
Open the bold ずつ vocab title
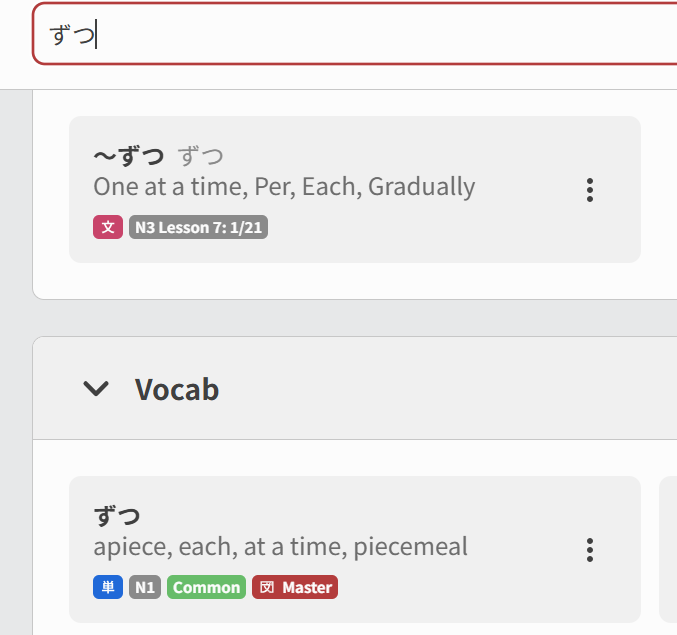[117, 516]
